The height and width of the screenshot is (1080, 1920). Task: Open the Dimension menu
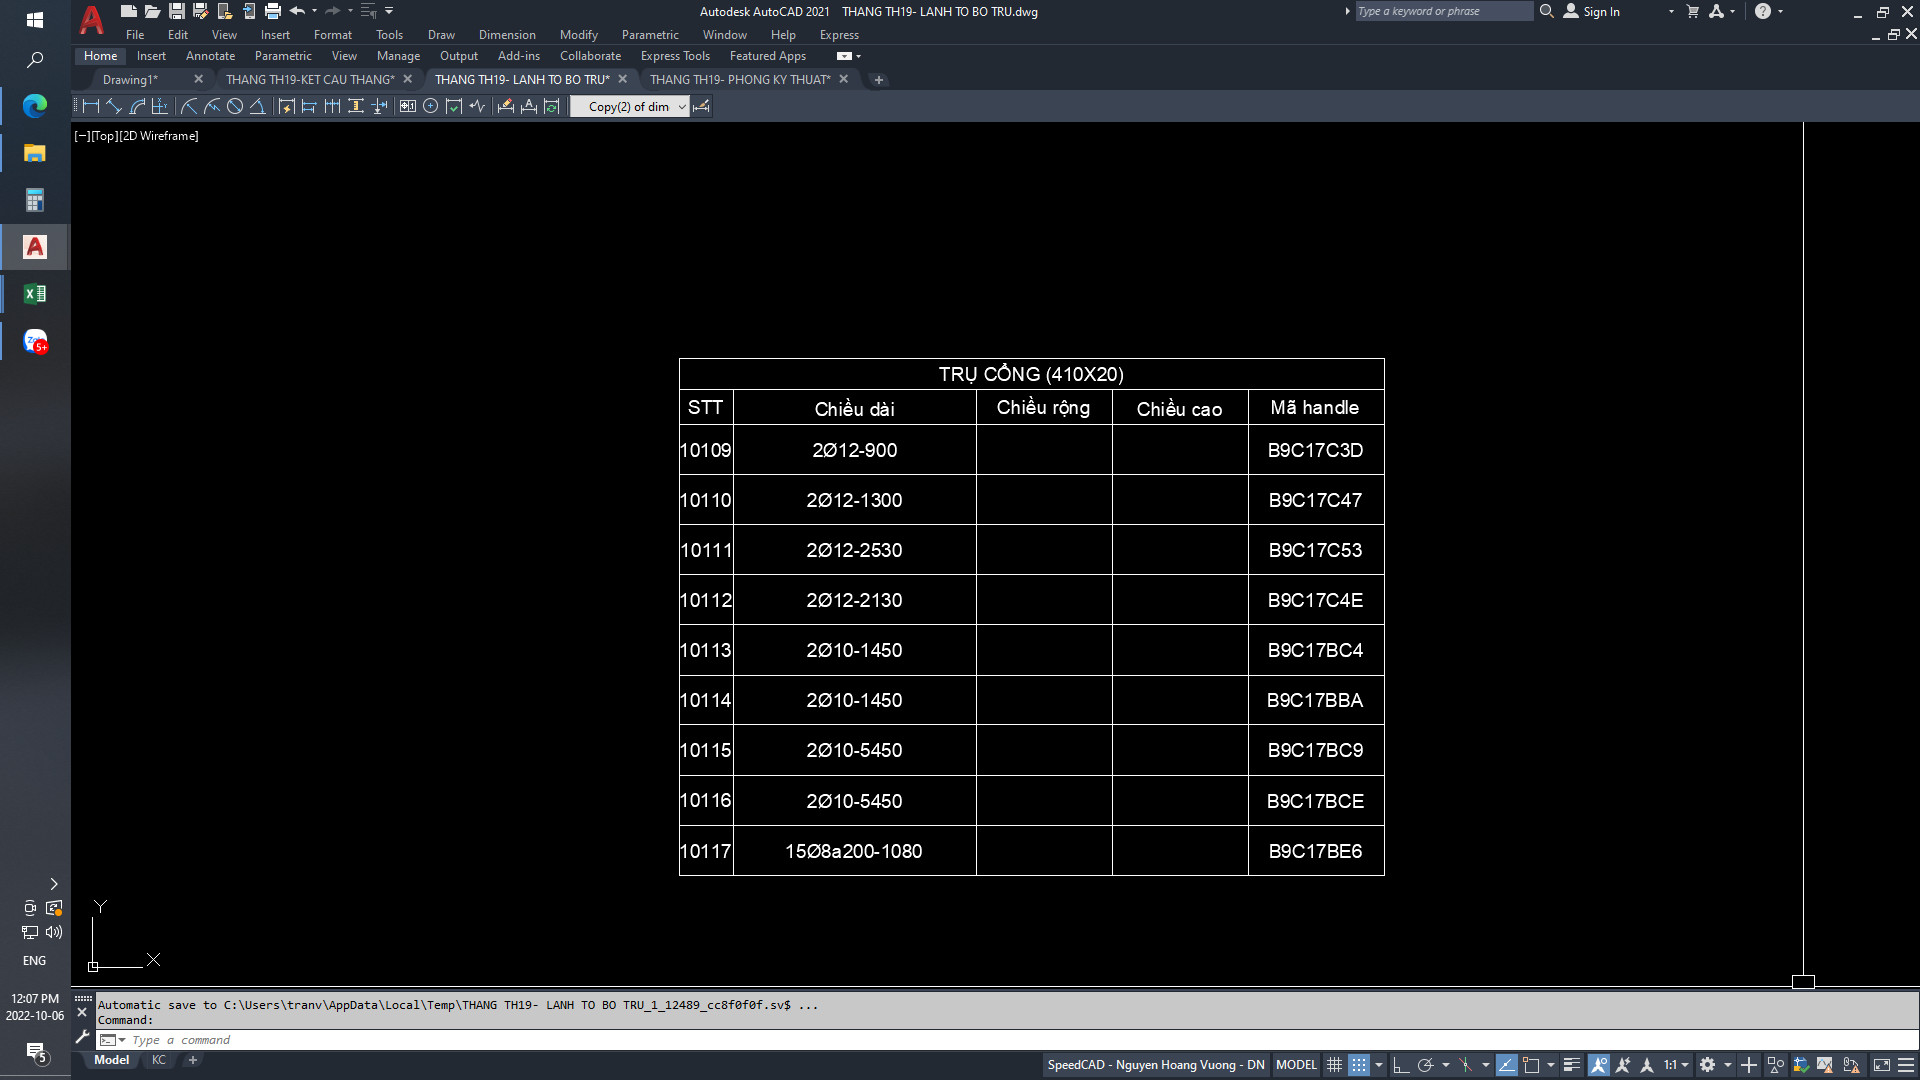507,34
